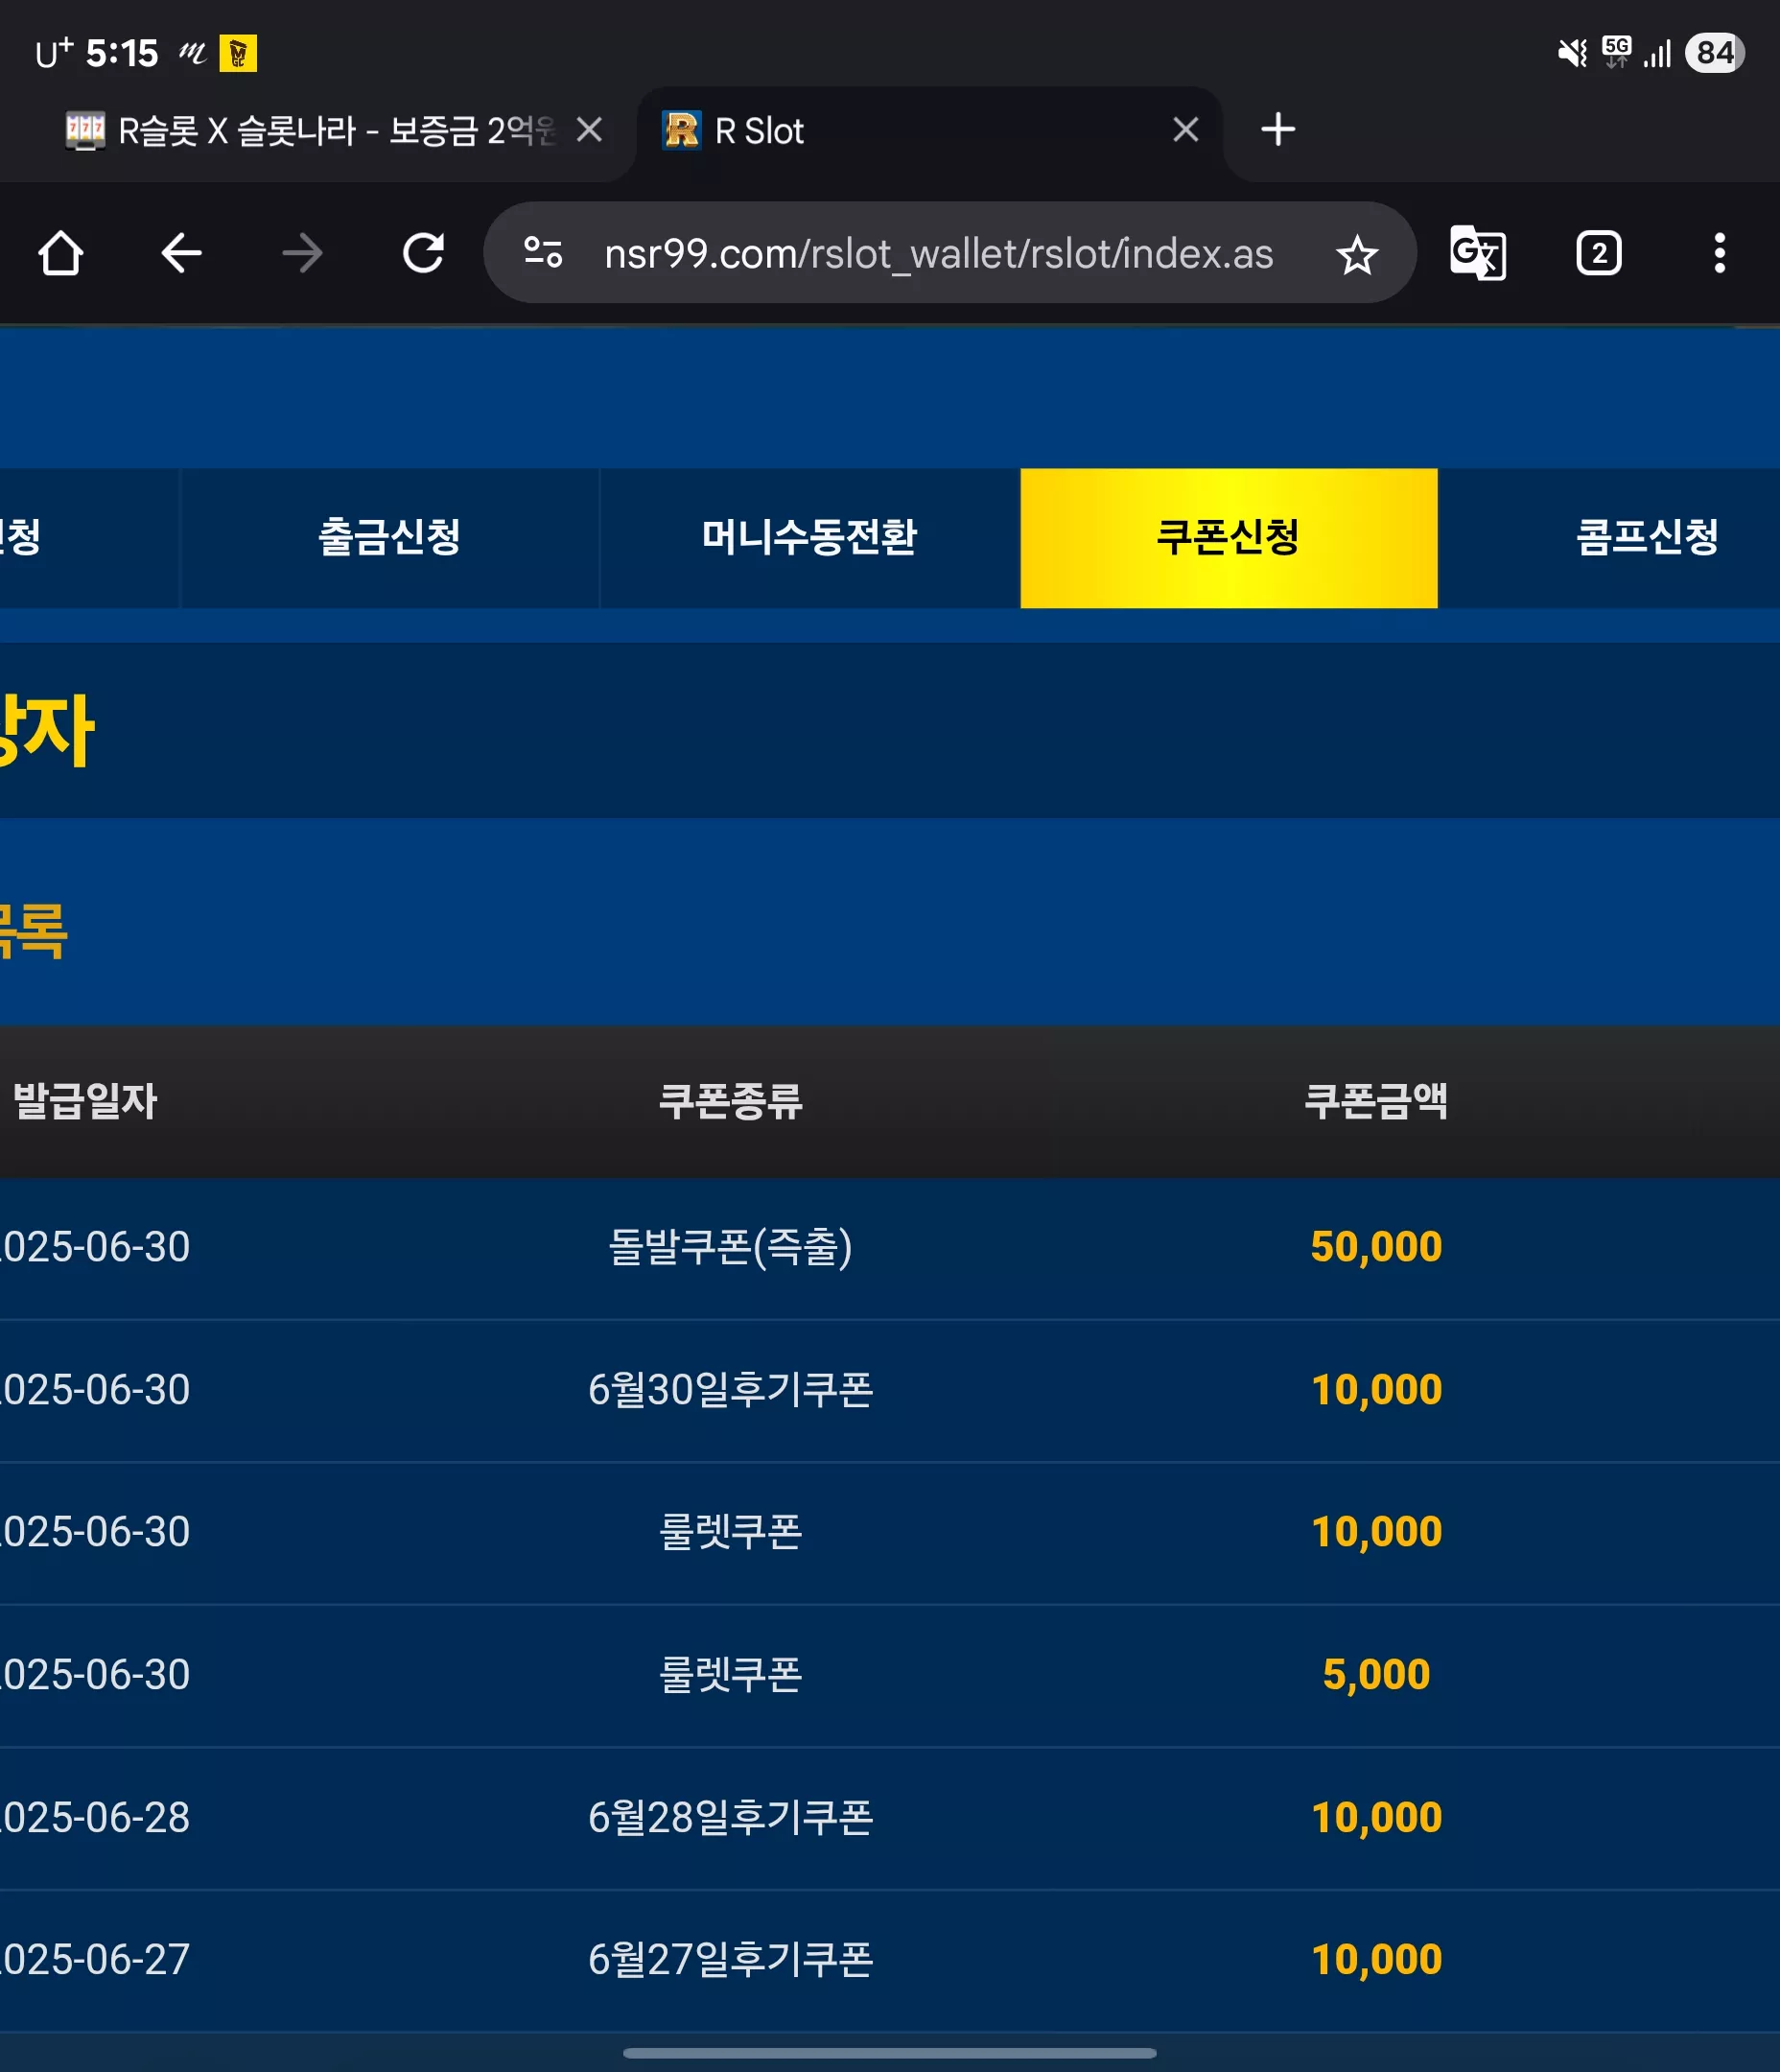This screenshot has width=1780, height=2072.
Task: Tap the browser home icon
Action: (60, 253)
